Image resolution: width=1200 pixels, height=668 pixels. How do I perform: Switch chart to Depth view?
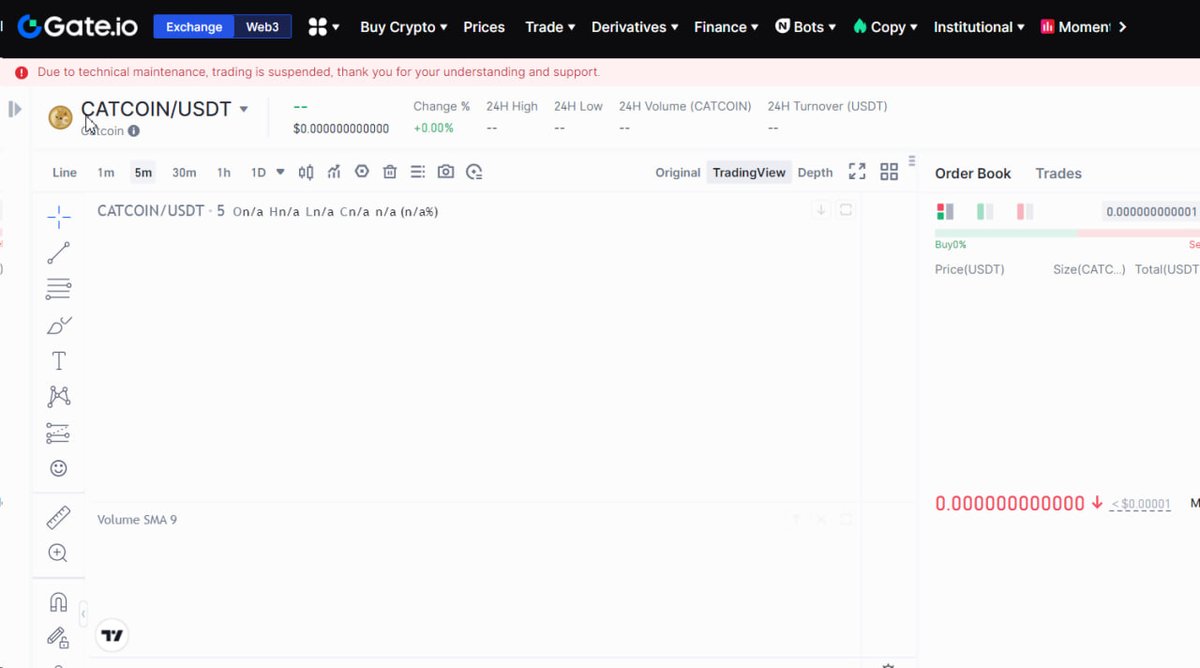pos(815,172)
